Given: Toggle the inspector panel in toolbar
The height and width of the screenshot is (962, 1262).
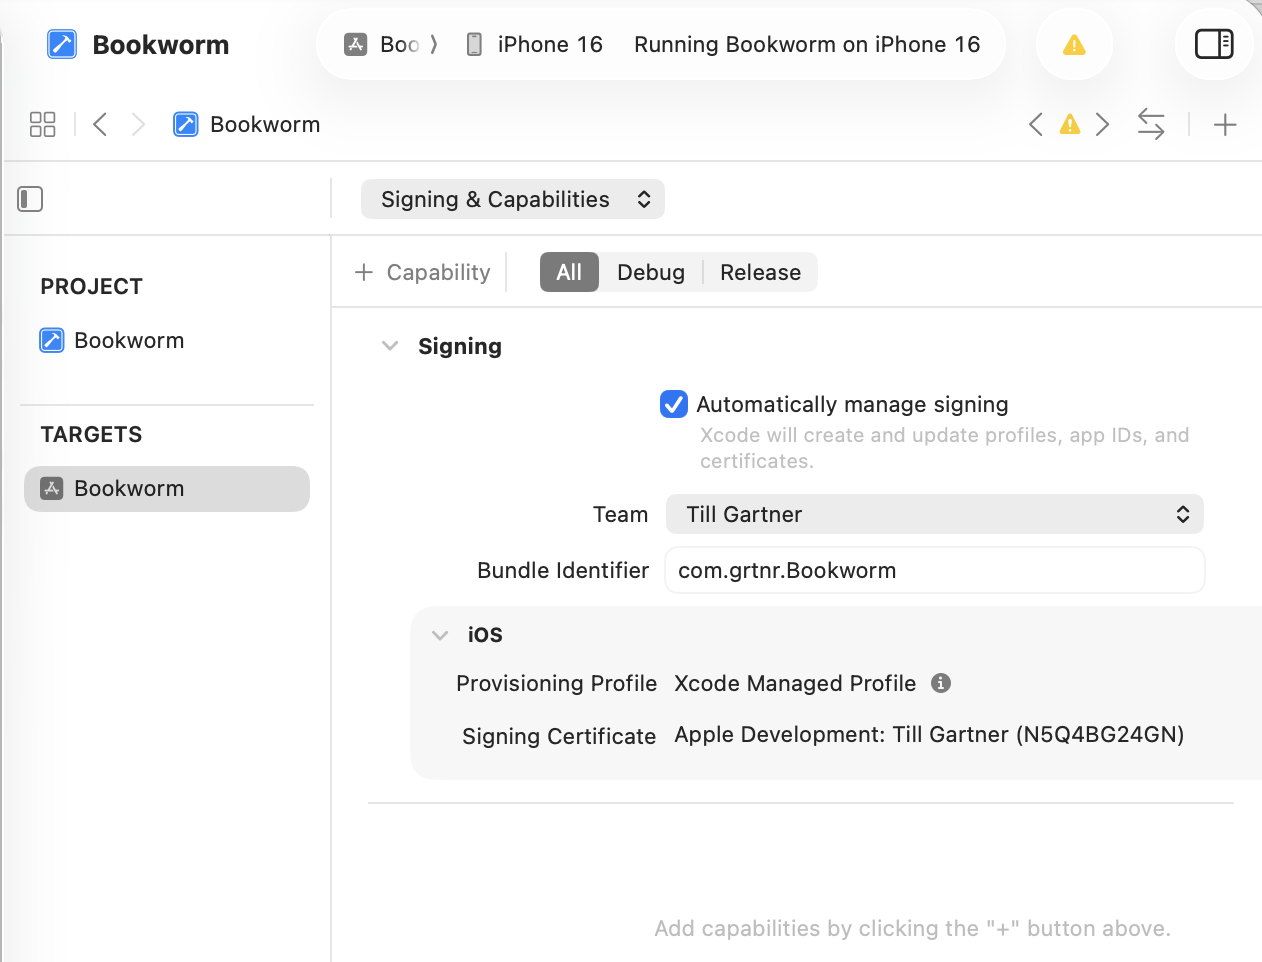Looking at the screenshot, I should coord(1214,44).
